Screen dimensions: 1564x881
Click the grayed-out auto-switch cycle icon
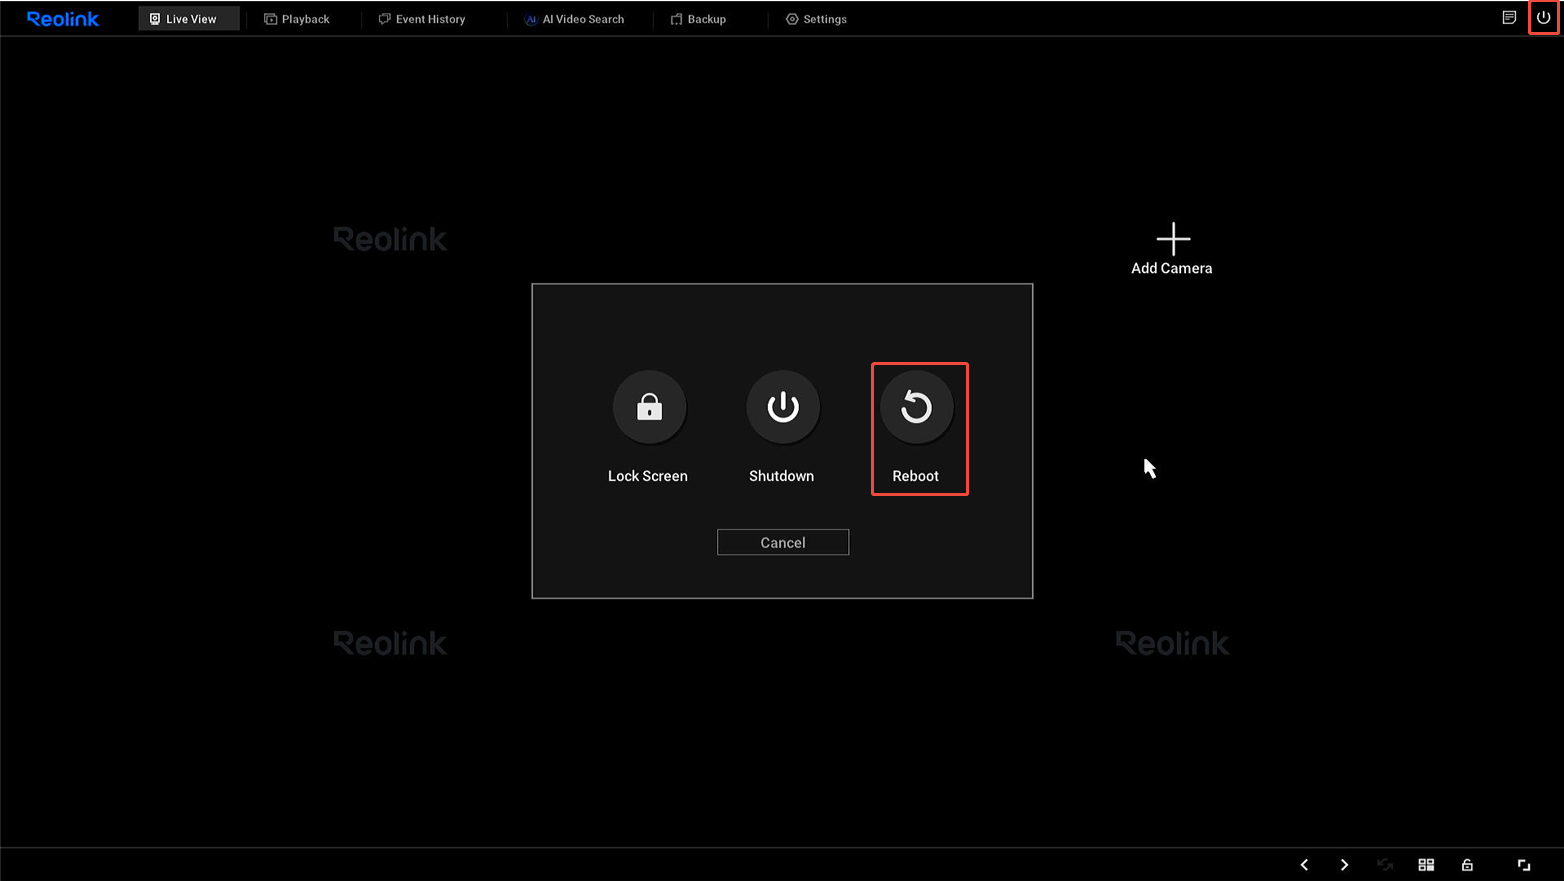click(1385, 865)
